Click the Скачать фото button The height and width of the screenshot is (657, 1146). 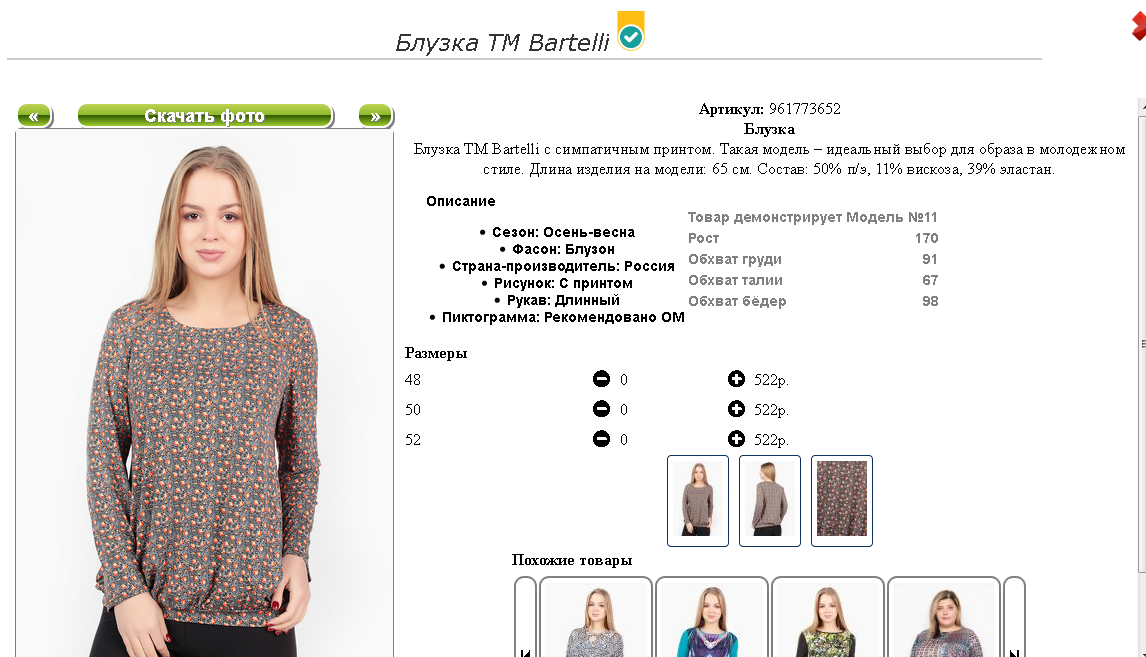205,115
